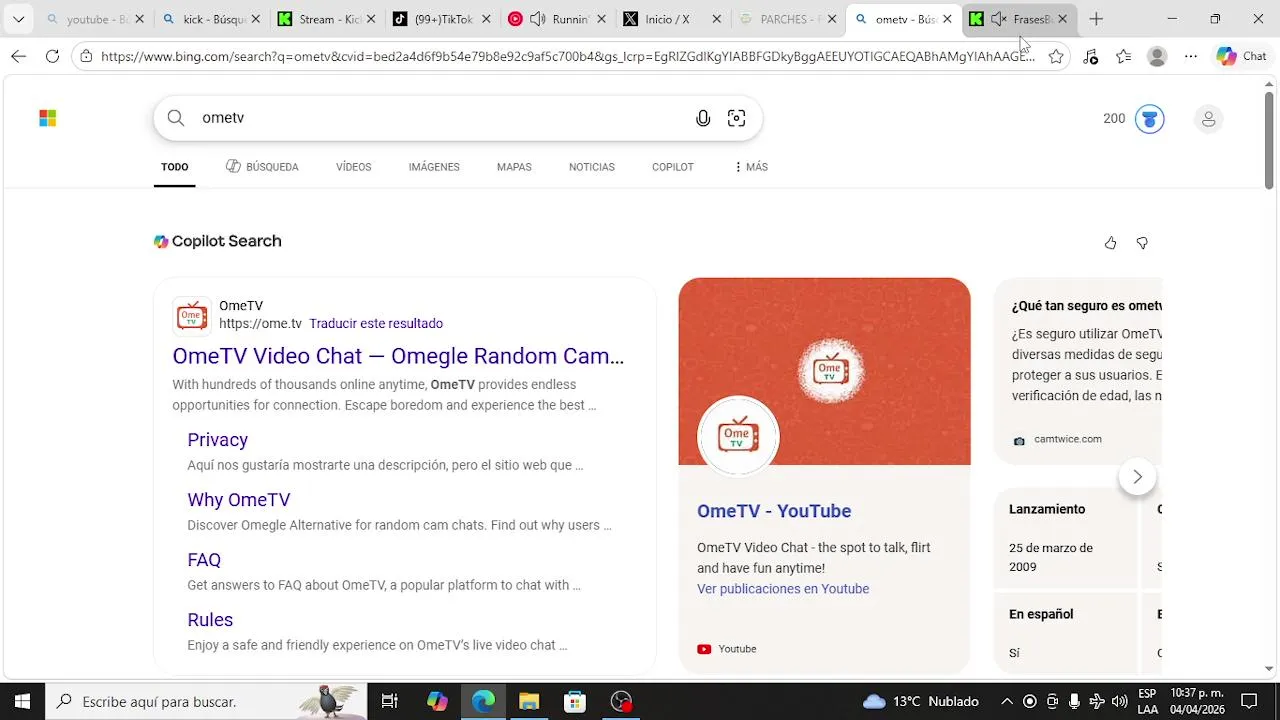Open the Privacy sitelink
The width and height of the screenshot is (1280, 720).
point(217,440)
